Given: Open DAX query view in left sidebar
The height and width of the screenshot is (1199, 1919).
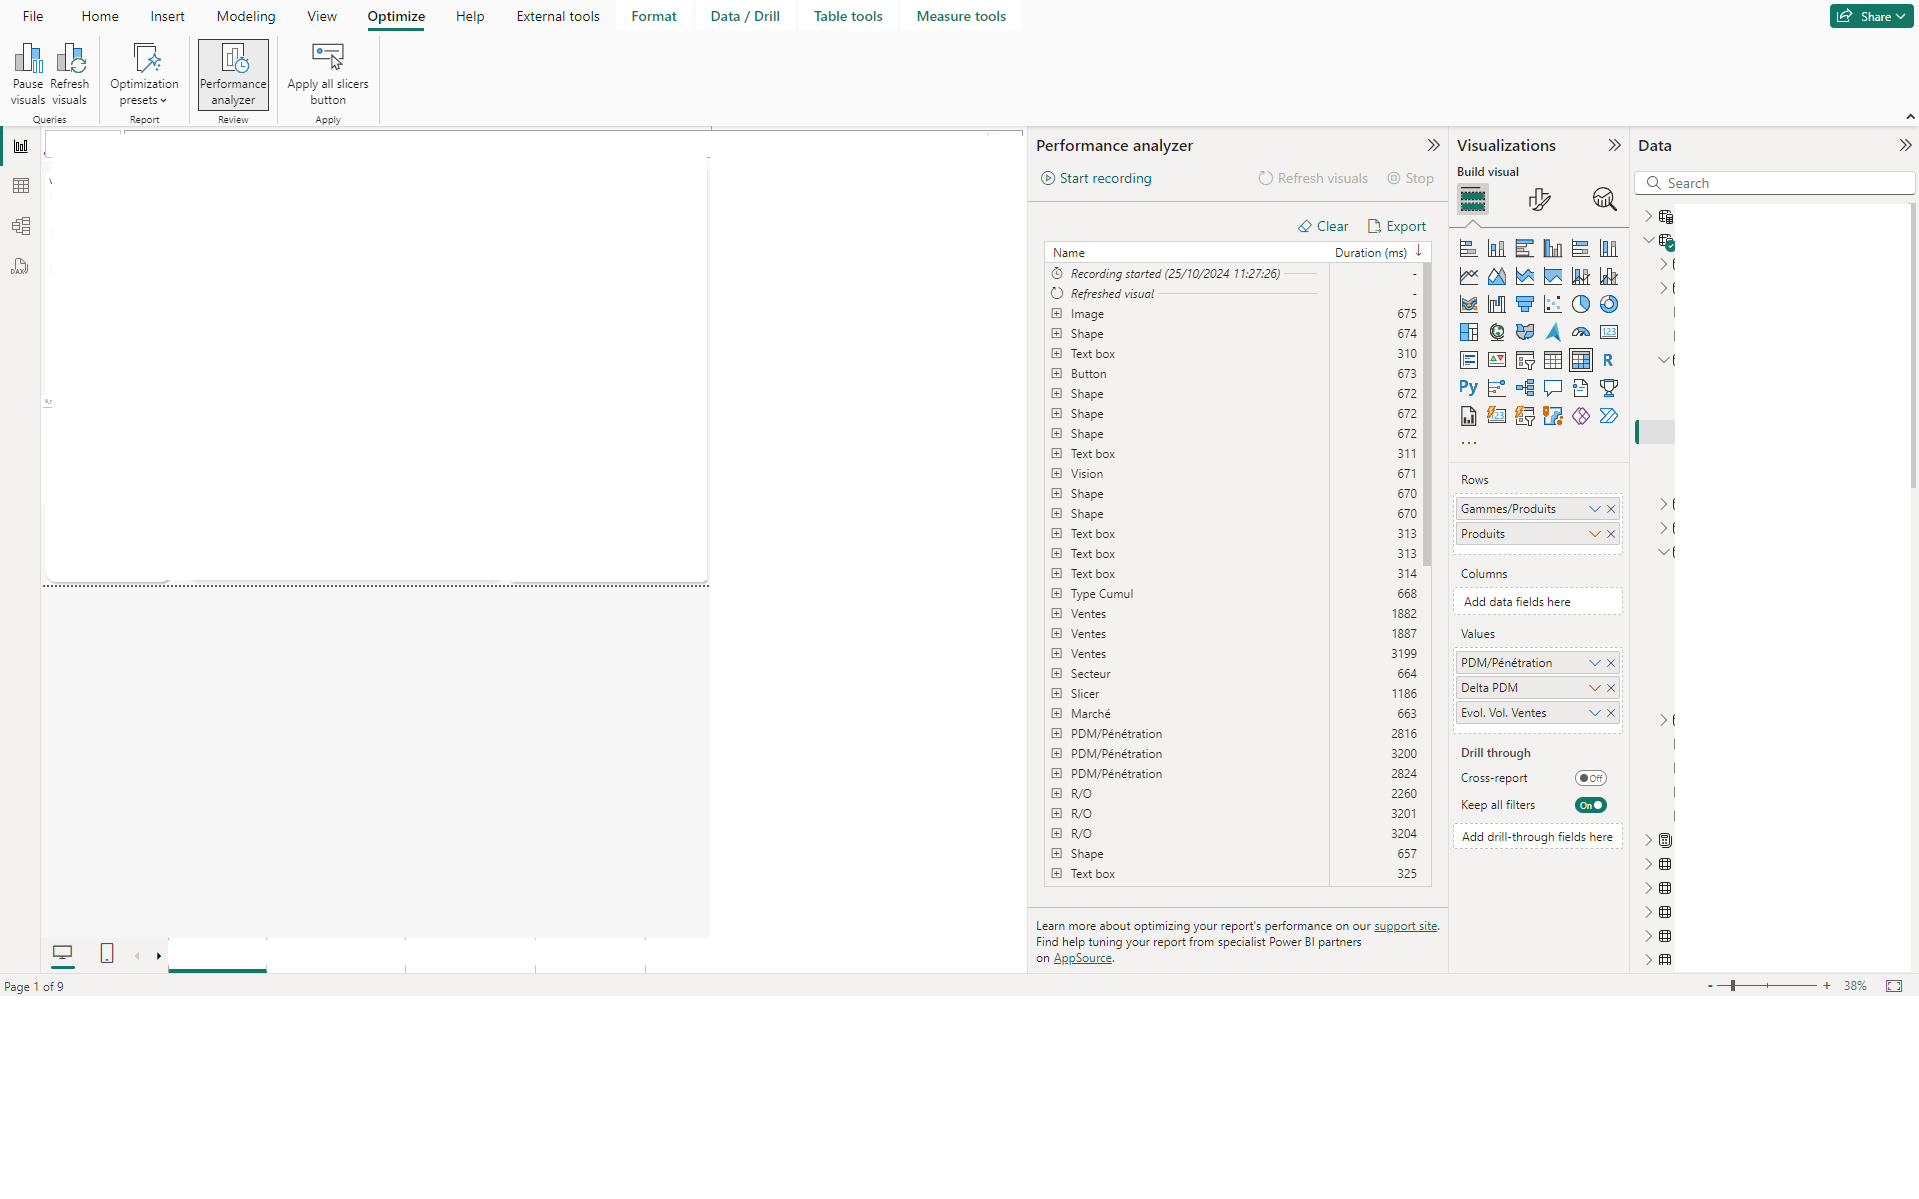Looking at the screenshot, I should coord(21,266).
